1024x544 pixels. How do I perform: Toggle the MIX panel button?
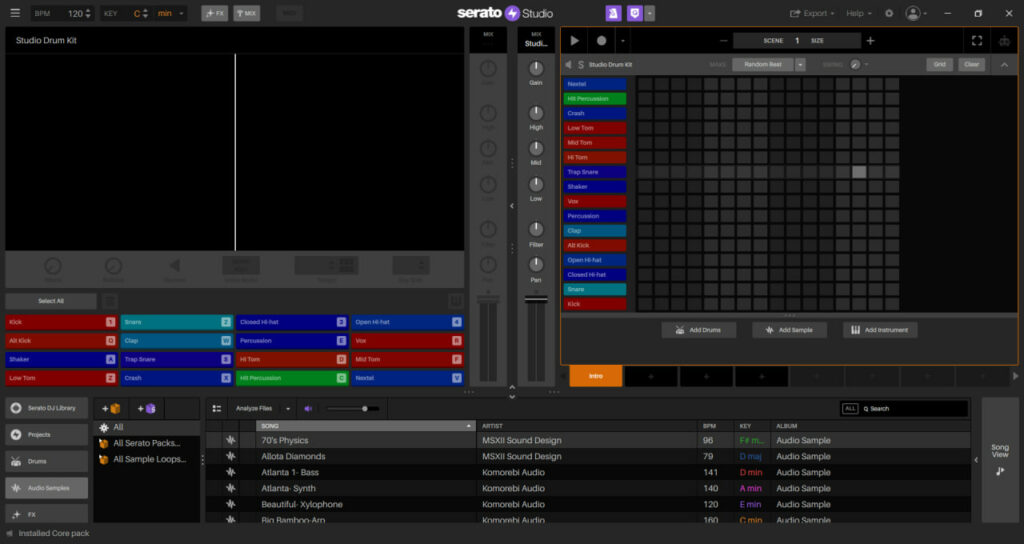click(x=247, y=13)
